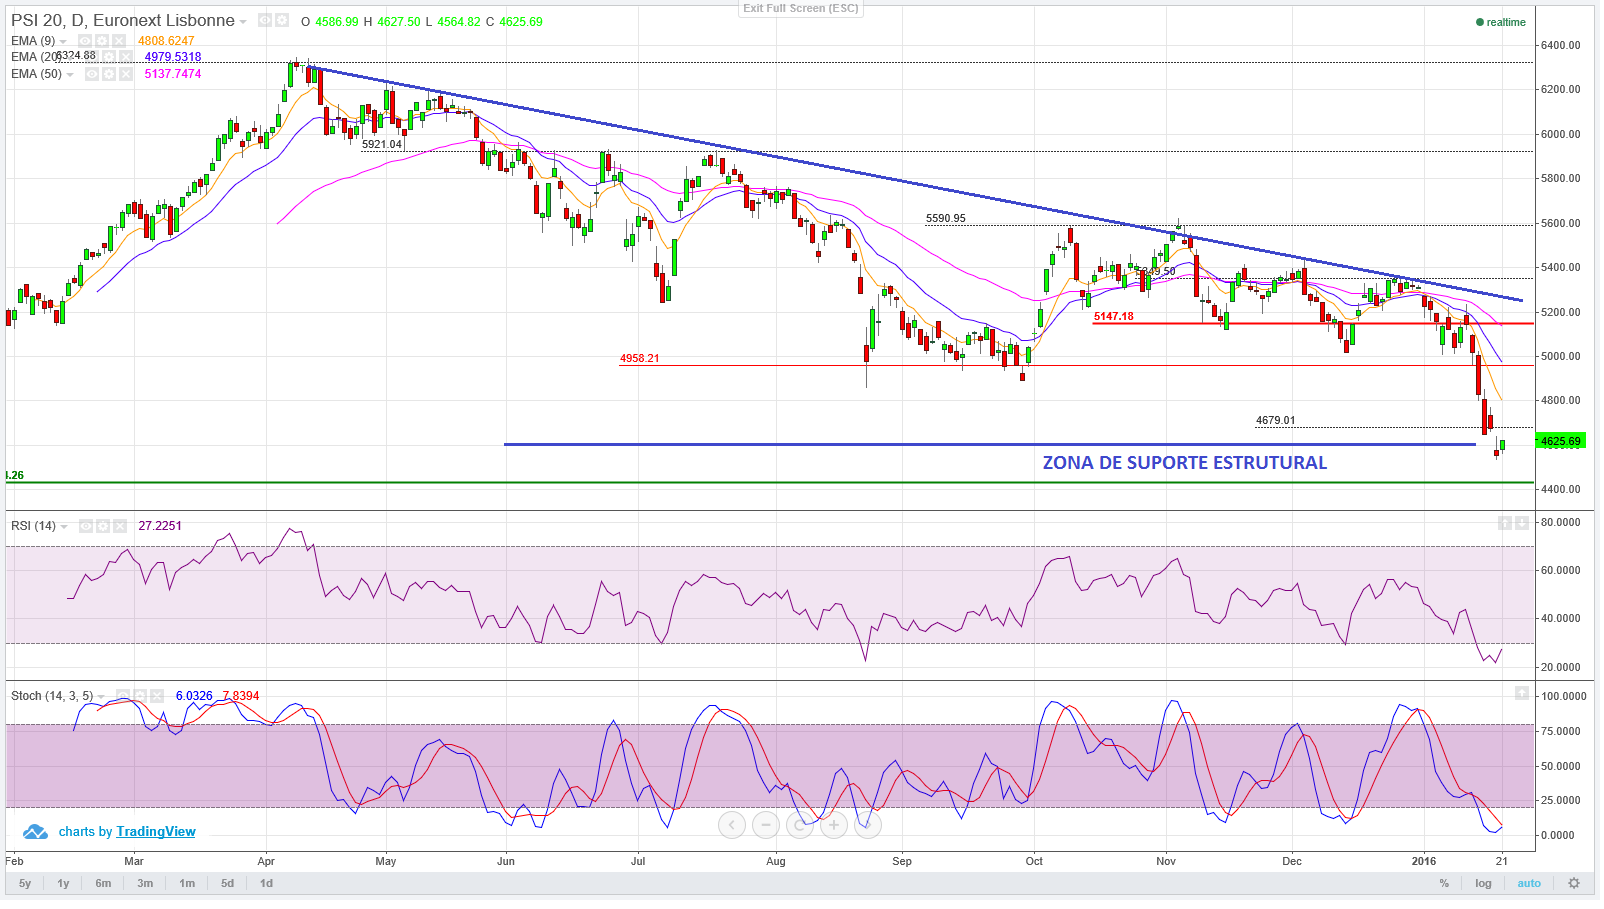
Task: Hide the PSI 20 main series with eye icon
Action: pyautogui.click(x=265, y=20)
